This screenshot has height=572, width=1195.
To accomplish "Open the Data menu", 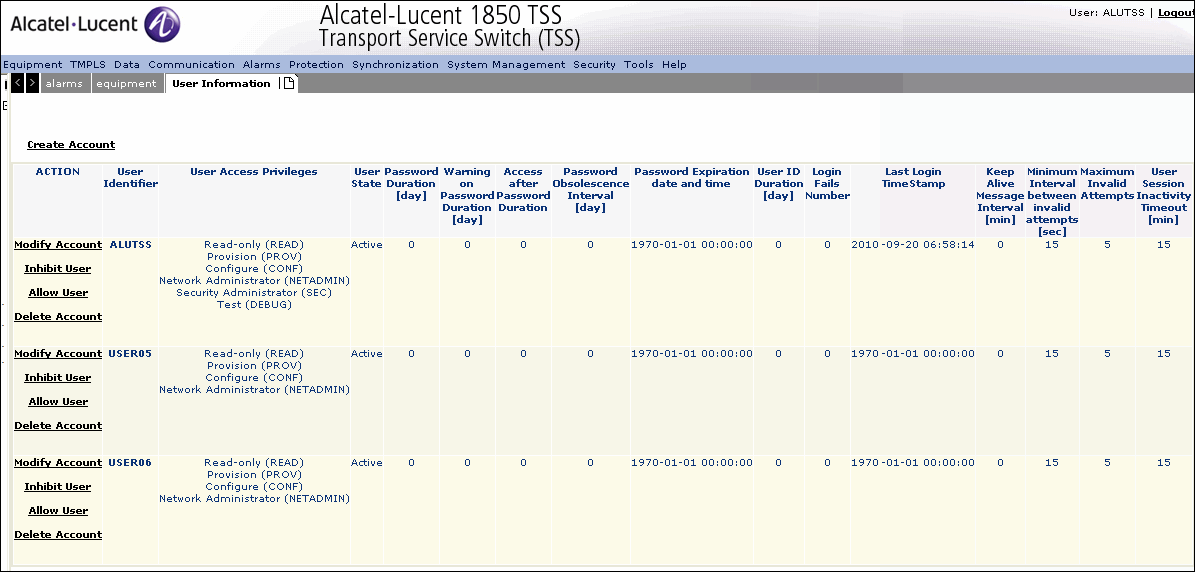I will pyautogui.click(x=127, y=65).
